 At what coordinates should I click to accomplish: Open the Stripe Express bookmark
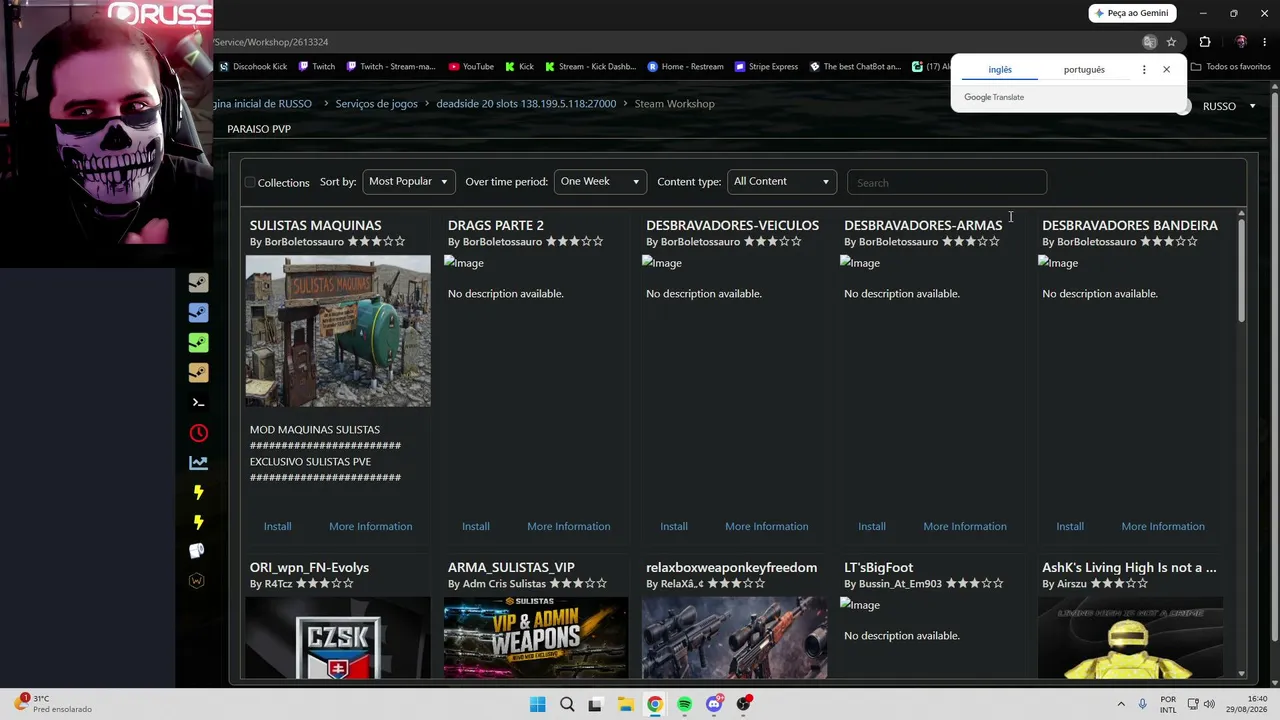point(766,67)
